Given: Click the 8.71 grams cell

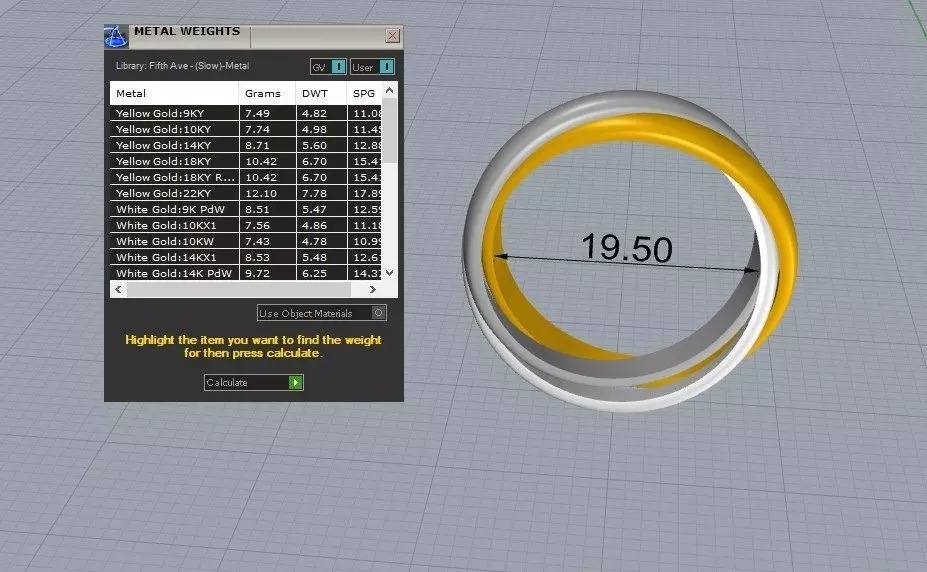Looking at the screenshot, I should point(267,145).
